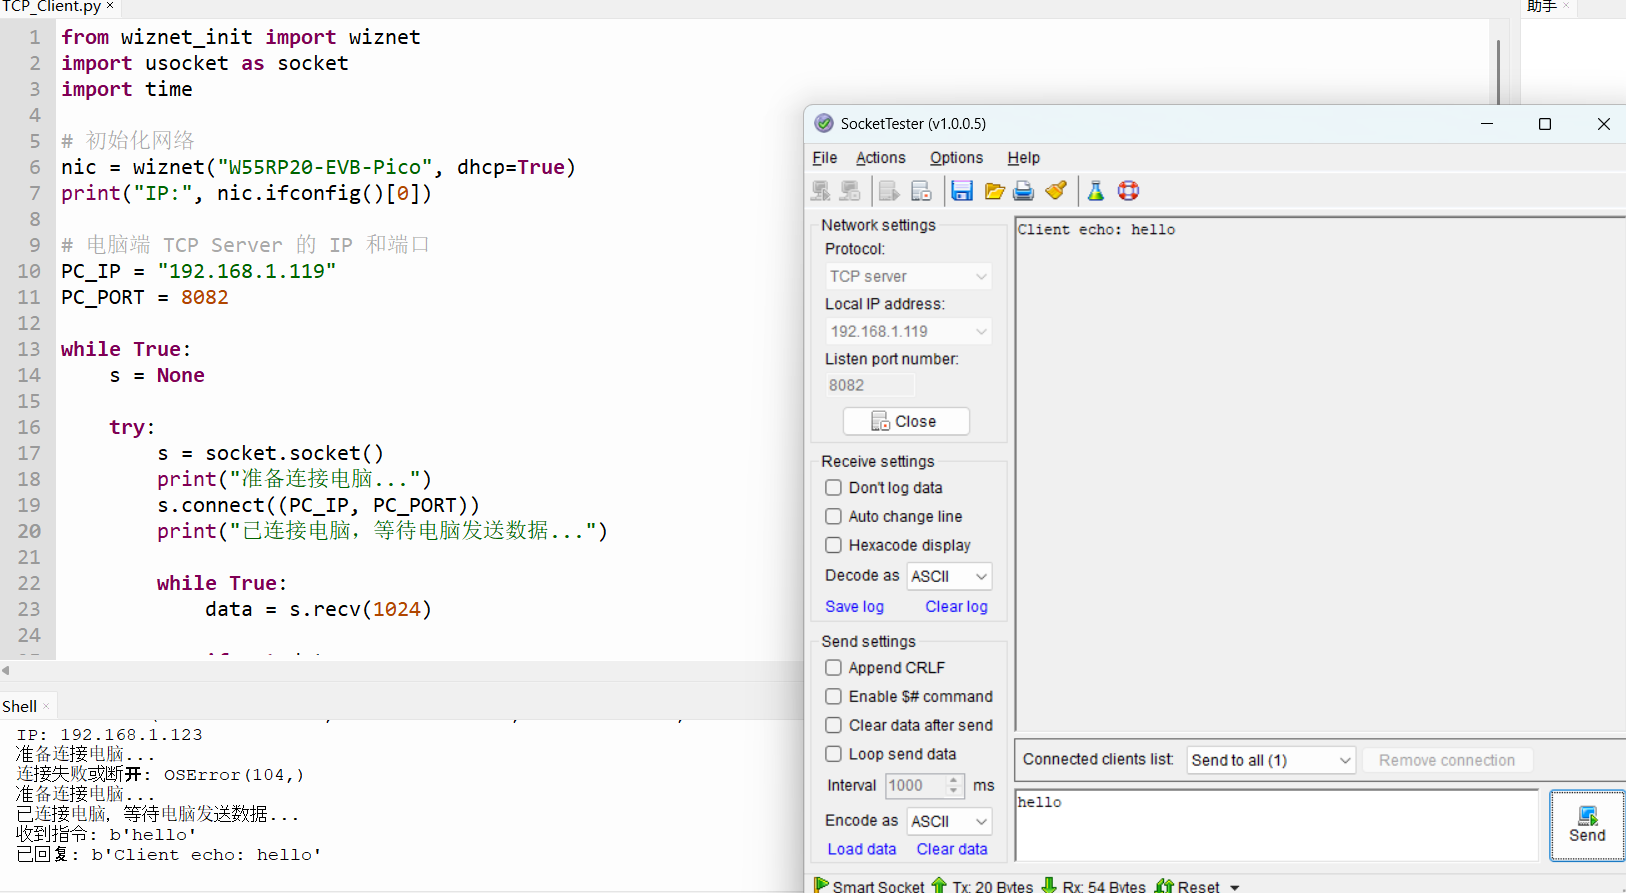Open the File menu in SocketTester

pos(825,158)
